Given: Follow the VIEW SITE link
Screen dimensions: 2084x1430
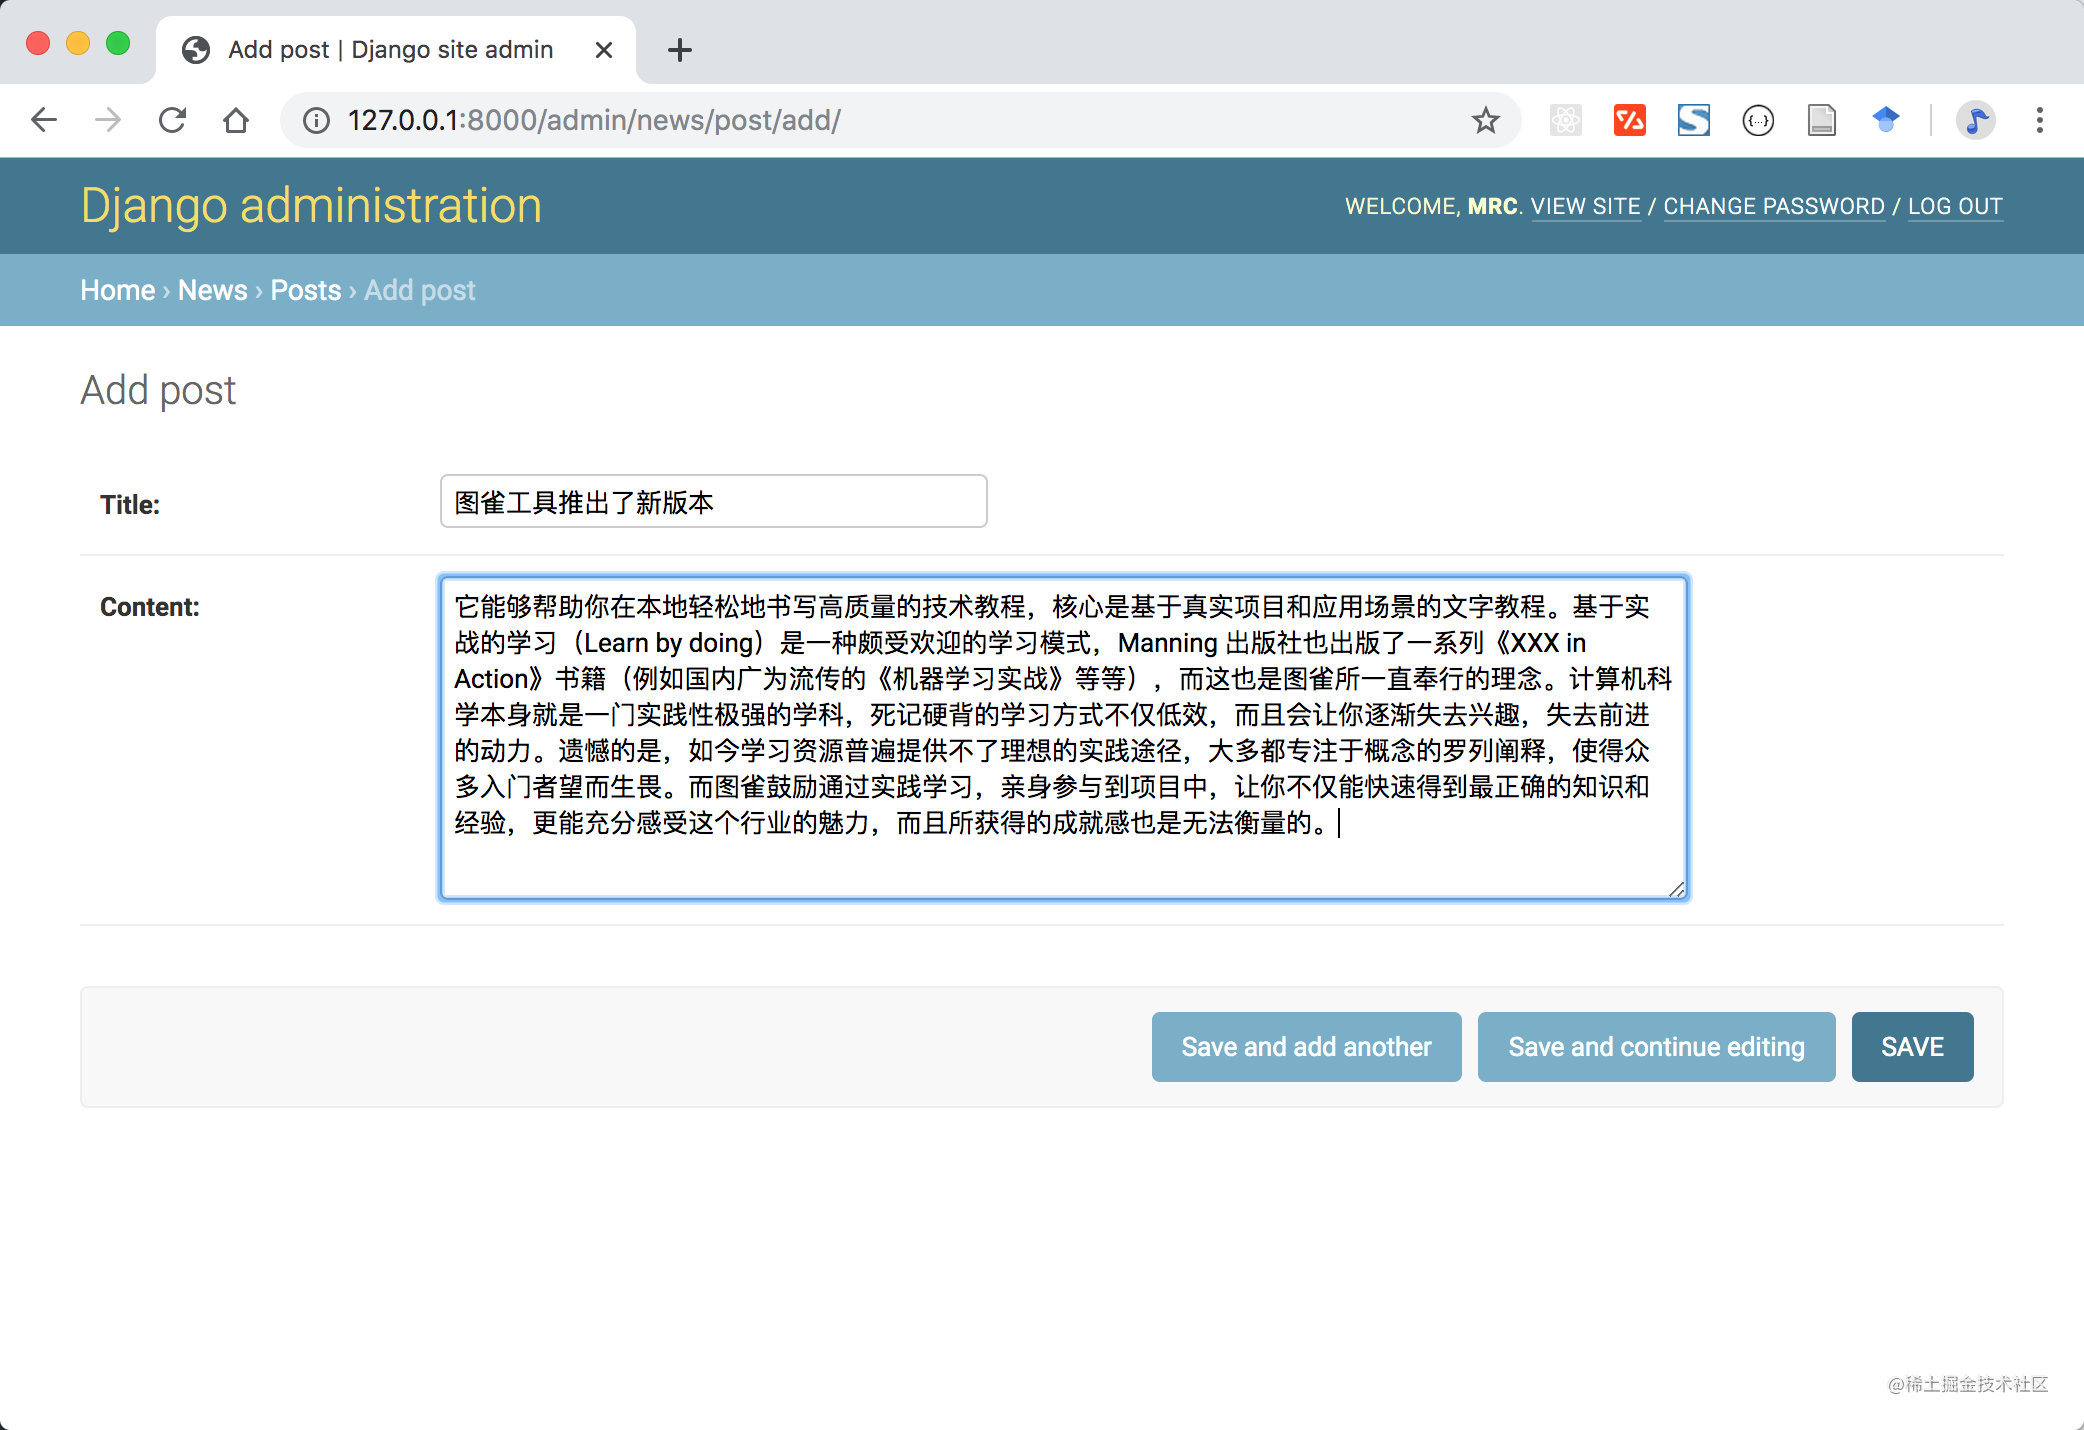Looking at the screenshot, I should [x=1586, y=207].
